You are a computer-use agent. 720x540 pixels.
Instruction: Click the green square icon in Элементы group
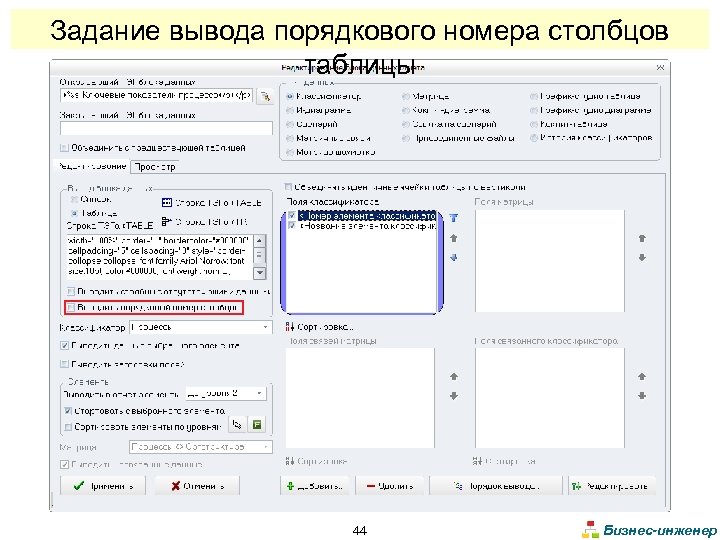tap(257, 425)
